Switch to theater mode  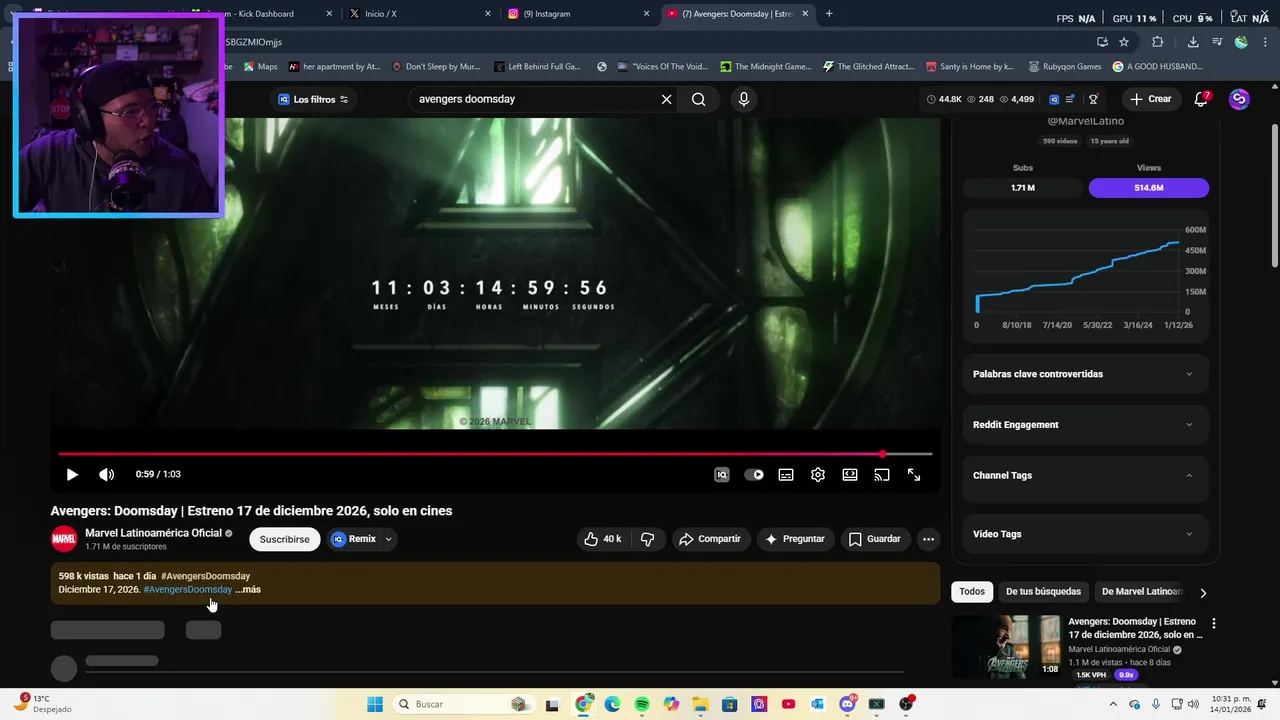pos(850,475)
